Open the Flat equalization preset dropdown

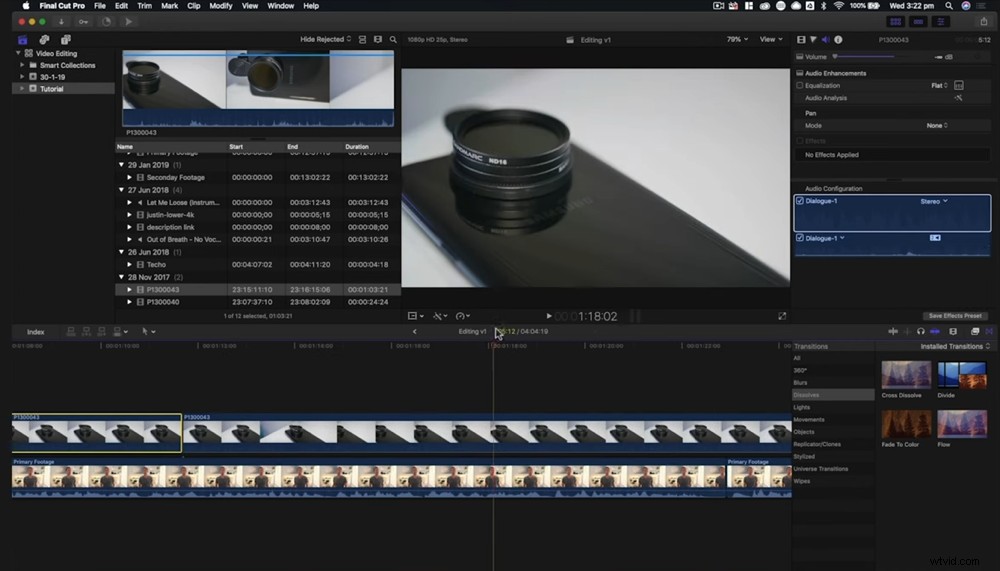[x=939, y=85]
